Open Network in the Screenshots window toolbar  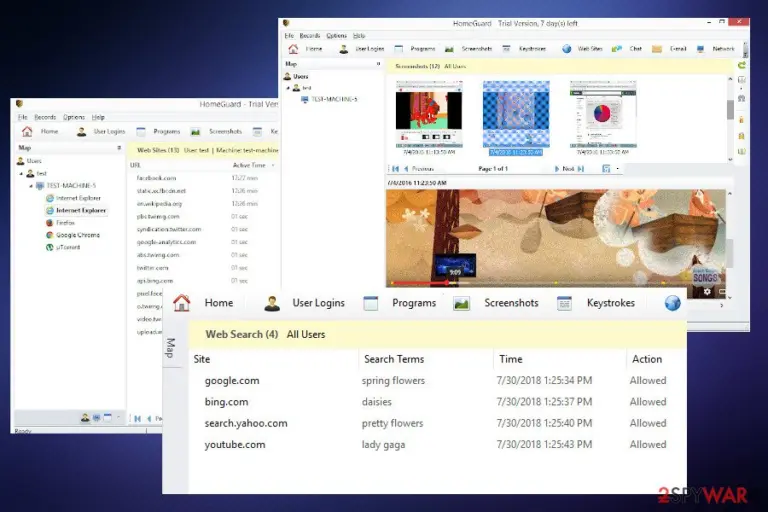click(x=715, y=49)
